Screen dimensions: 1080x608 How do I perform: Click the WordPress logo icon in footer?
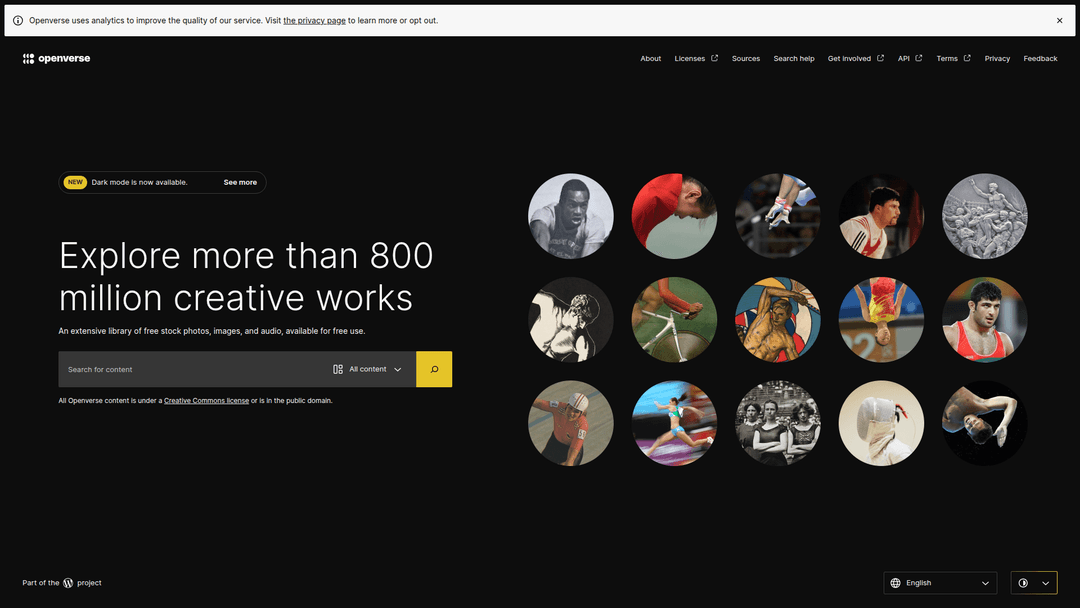(x=68, y=583)
